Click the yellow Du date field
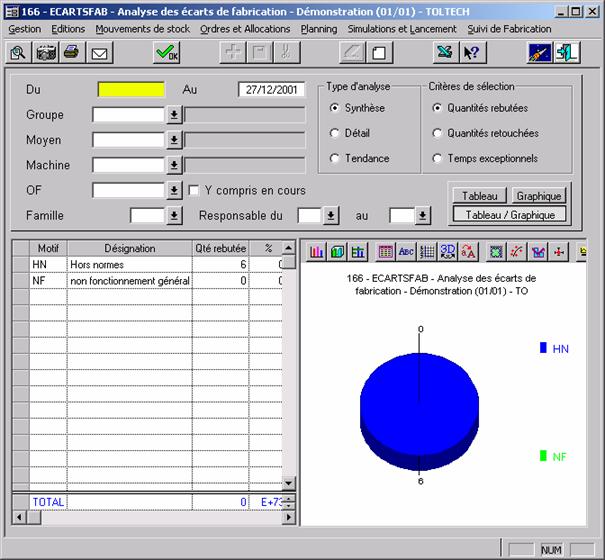 pos(131,90)
